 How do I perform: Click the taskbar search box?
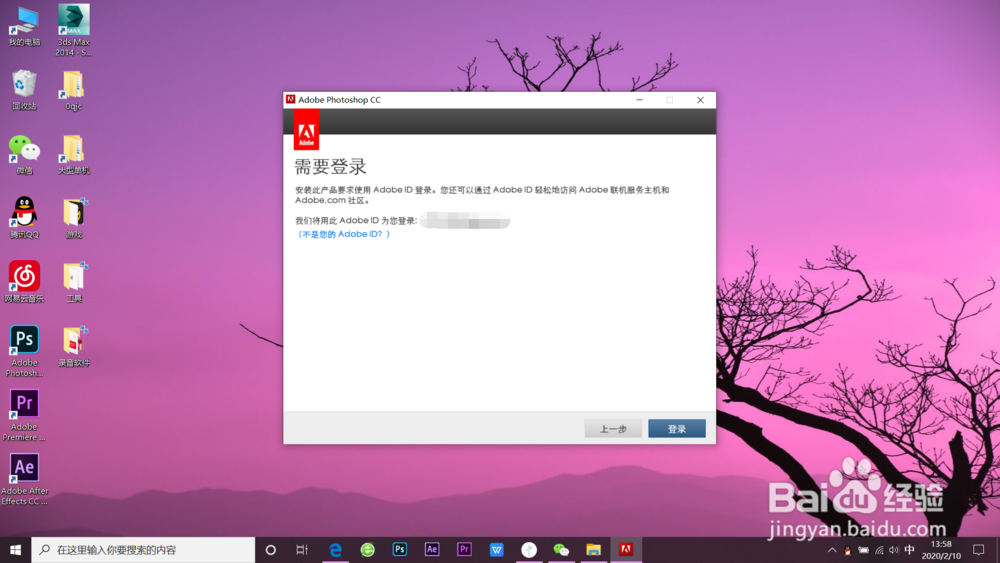[x=143, y=550]
